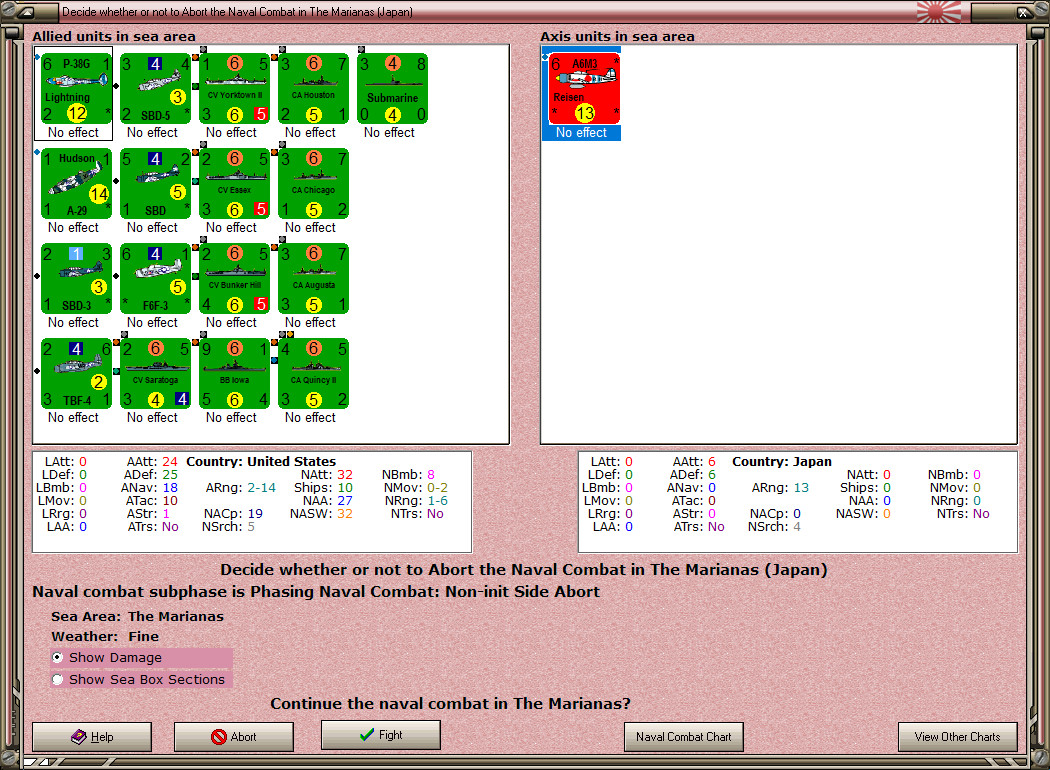Click the 'Allied units in sea area' heading
1050x770 pixels.
click(x=114, y=37)
